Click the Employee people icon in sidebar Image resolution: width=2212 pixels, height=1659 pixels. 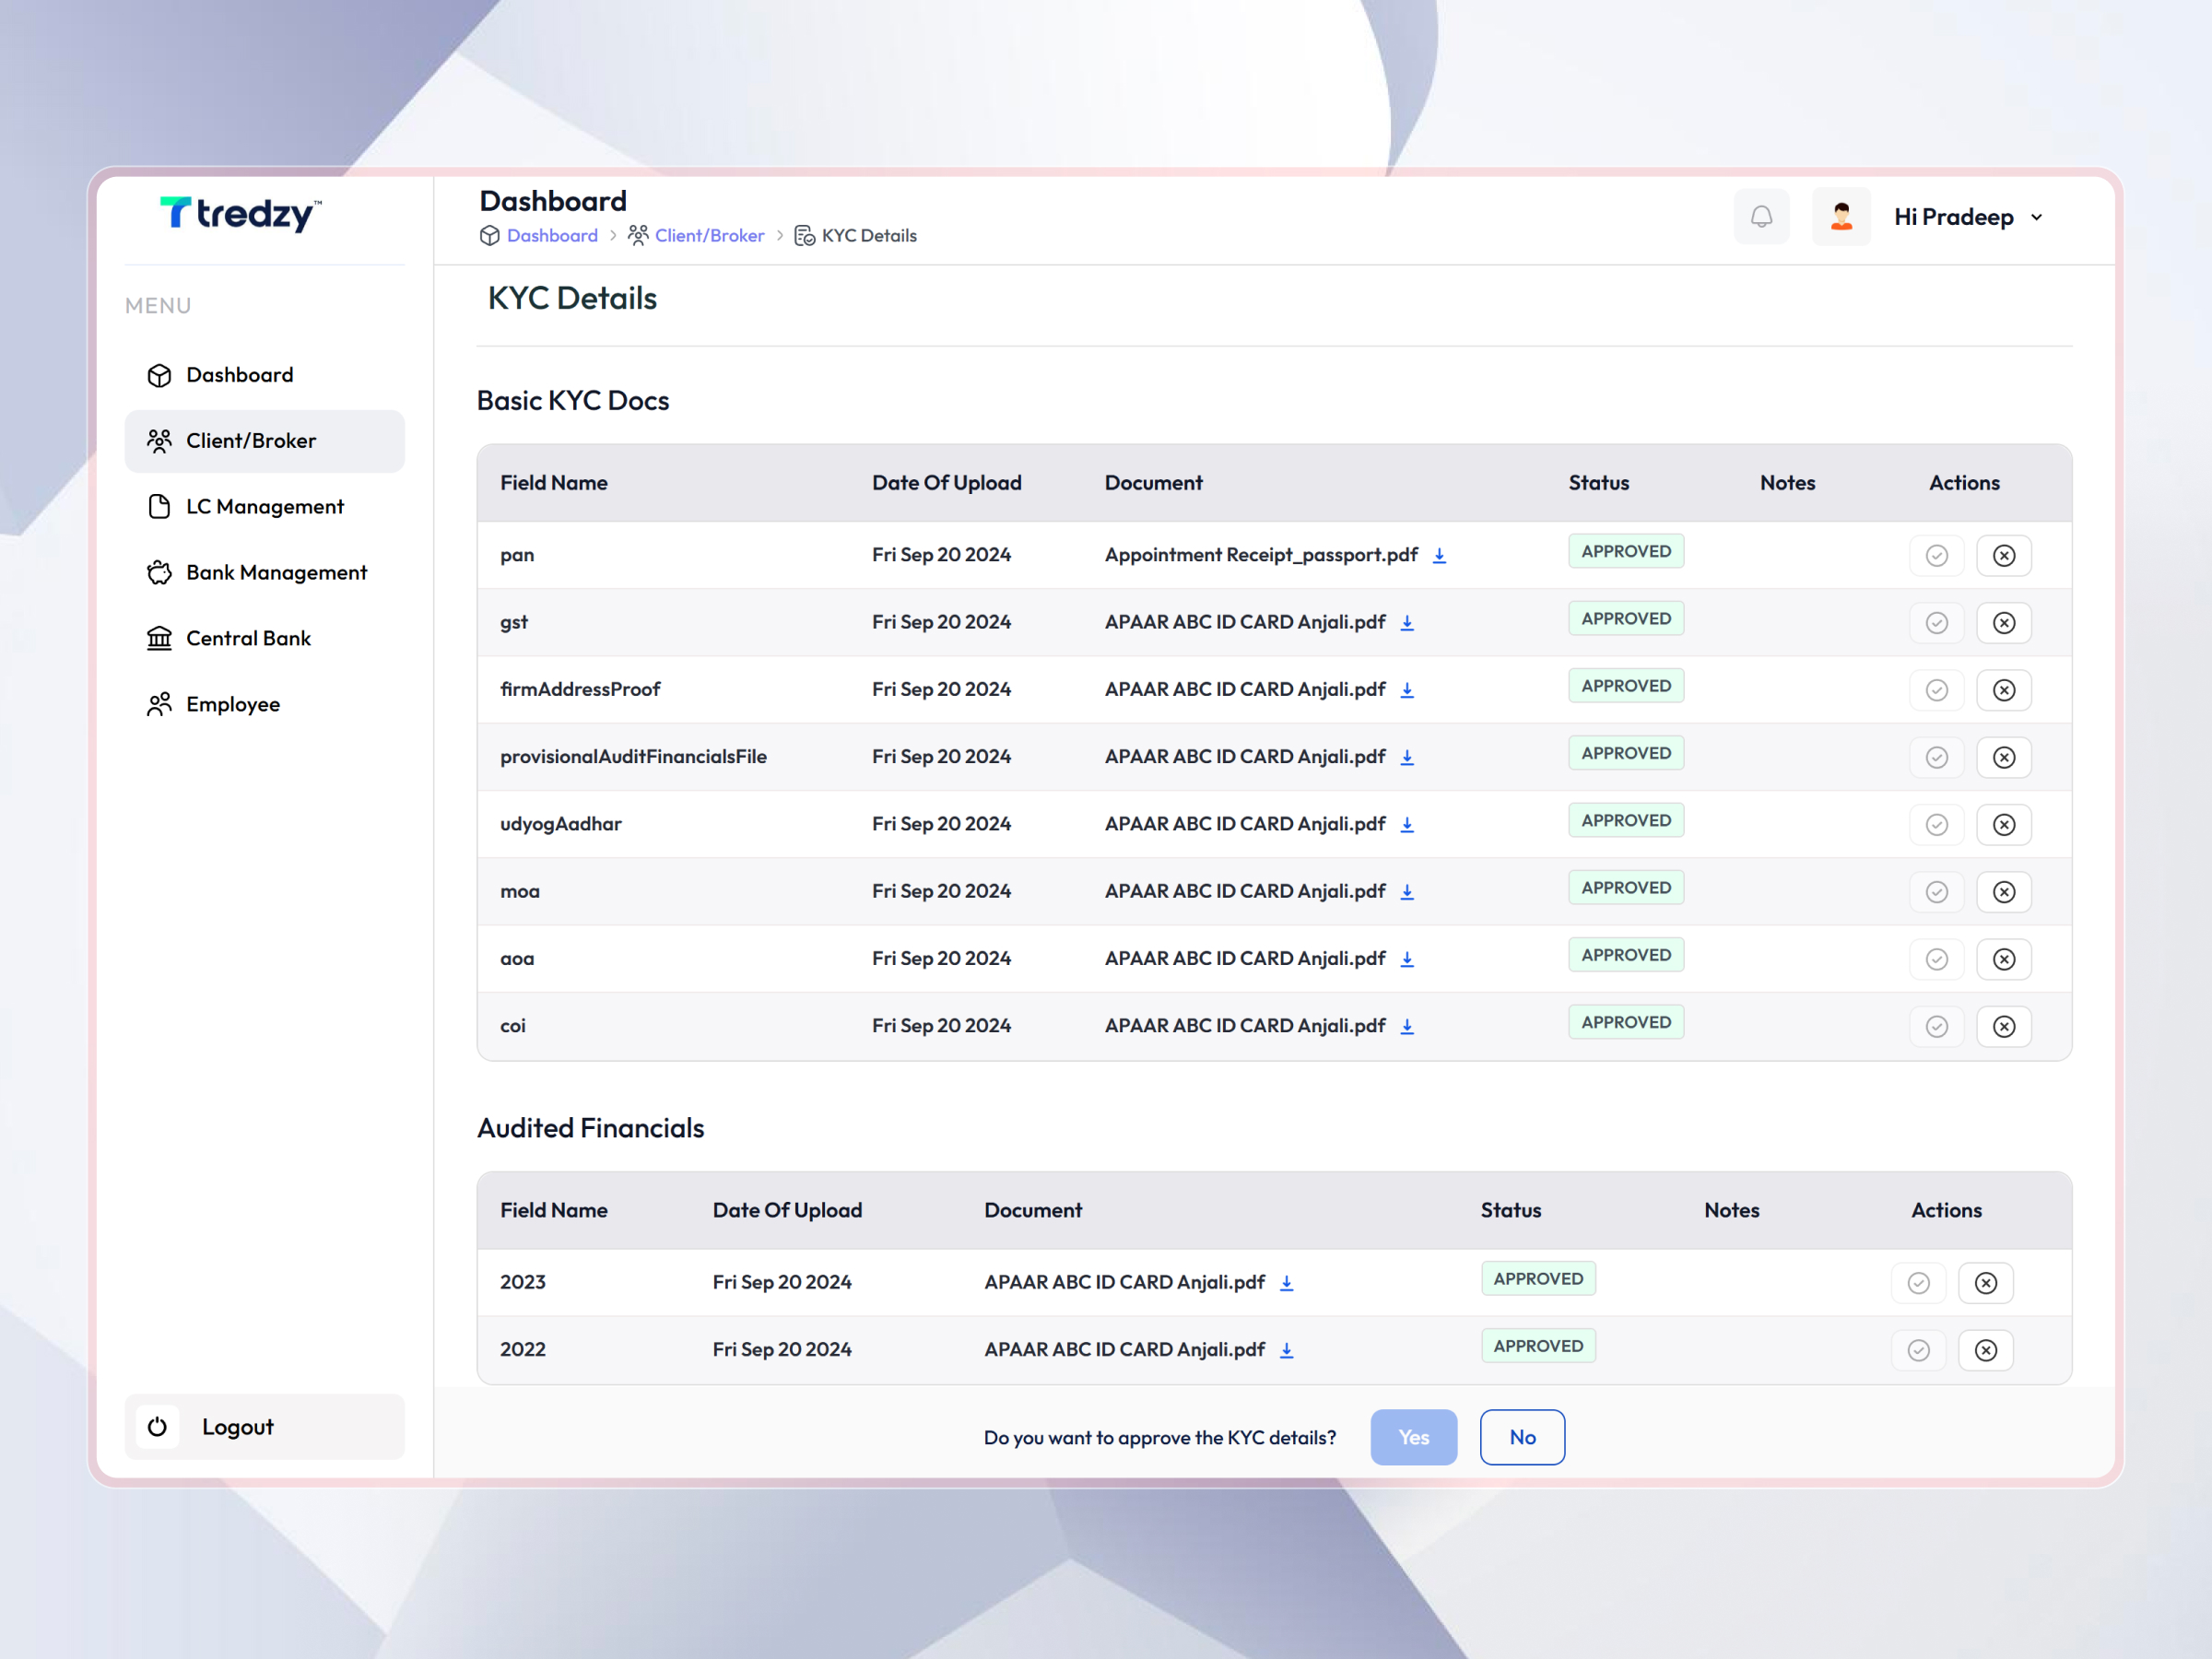point(160,704)
